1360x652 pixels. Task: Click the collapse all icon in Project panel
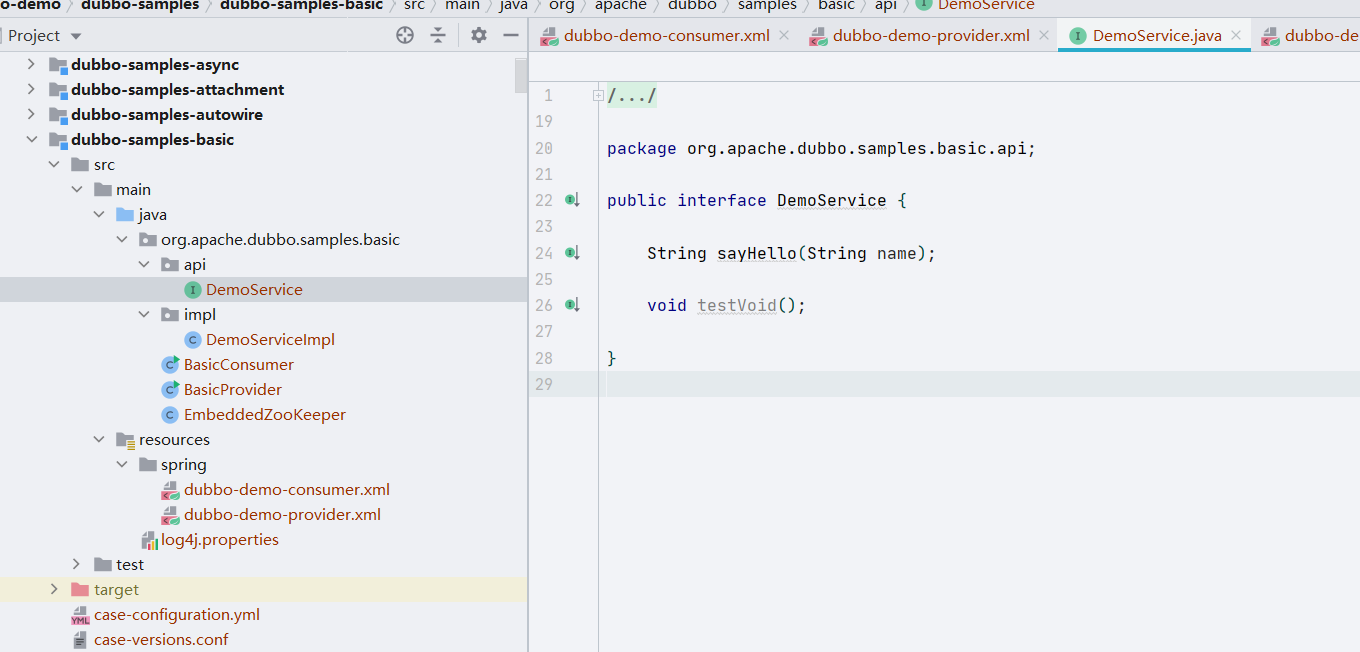click(x=438, y=35)
